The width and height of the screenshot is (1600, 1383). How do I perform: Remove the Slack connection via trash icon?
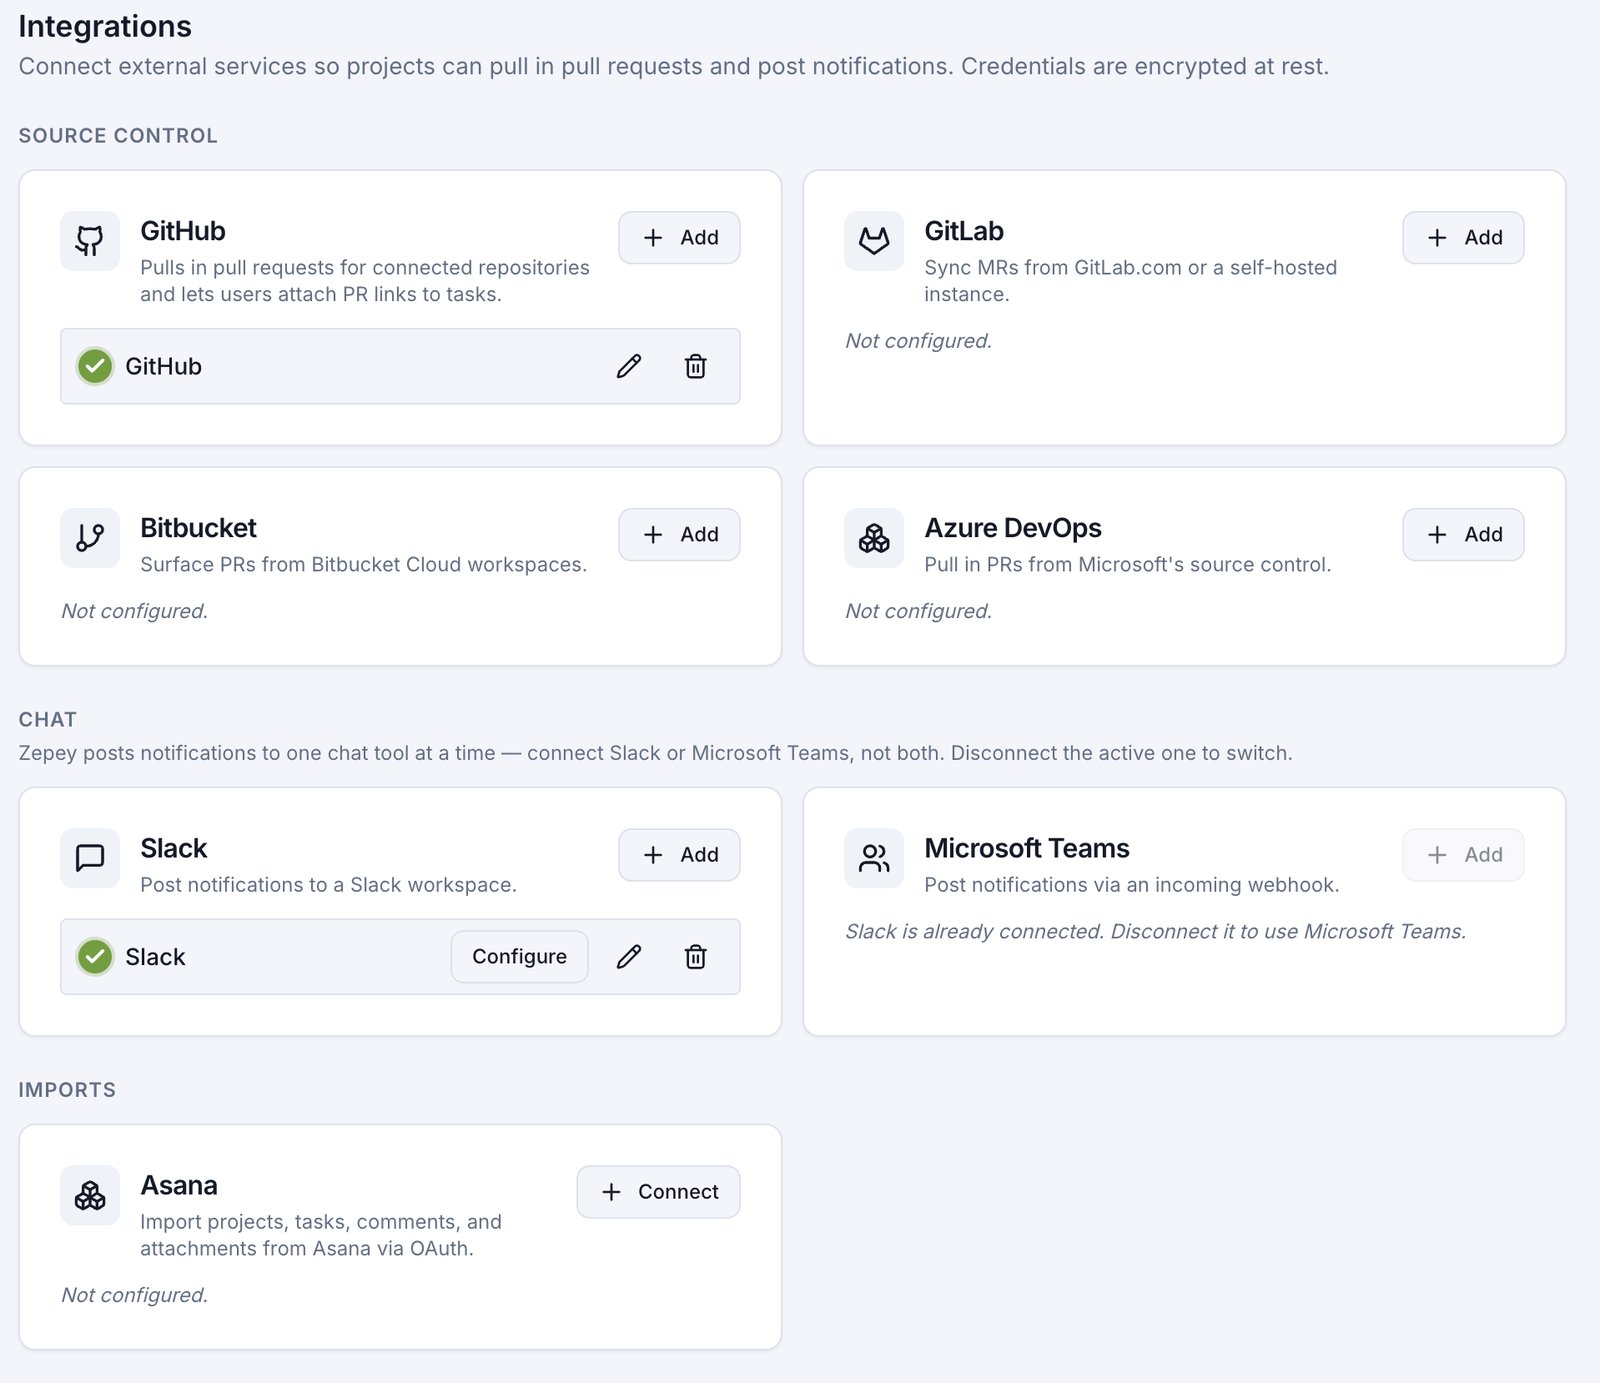coord(696,957)
